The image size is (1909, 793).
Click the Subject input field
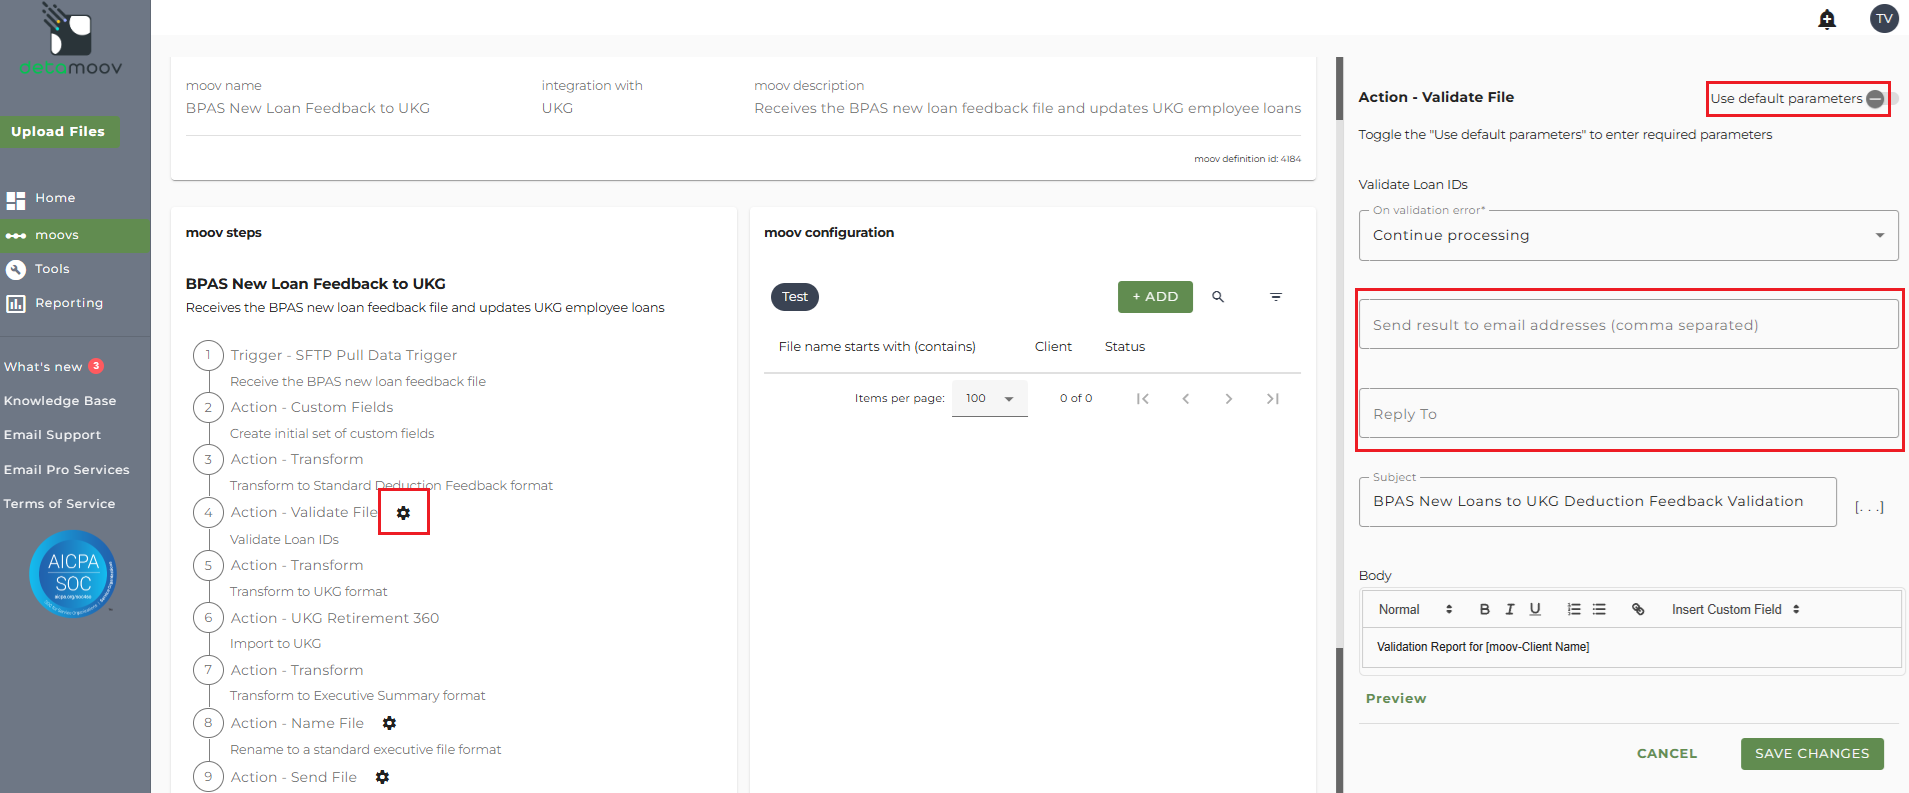[1597, 502]
